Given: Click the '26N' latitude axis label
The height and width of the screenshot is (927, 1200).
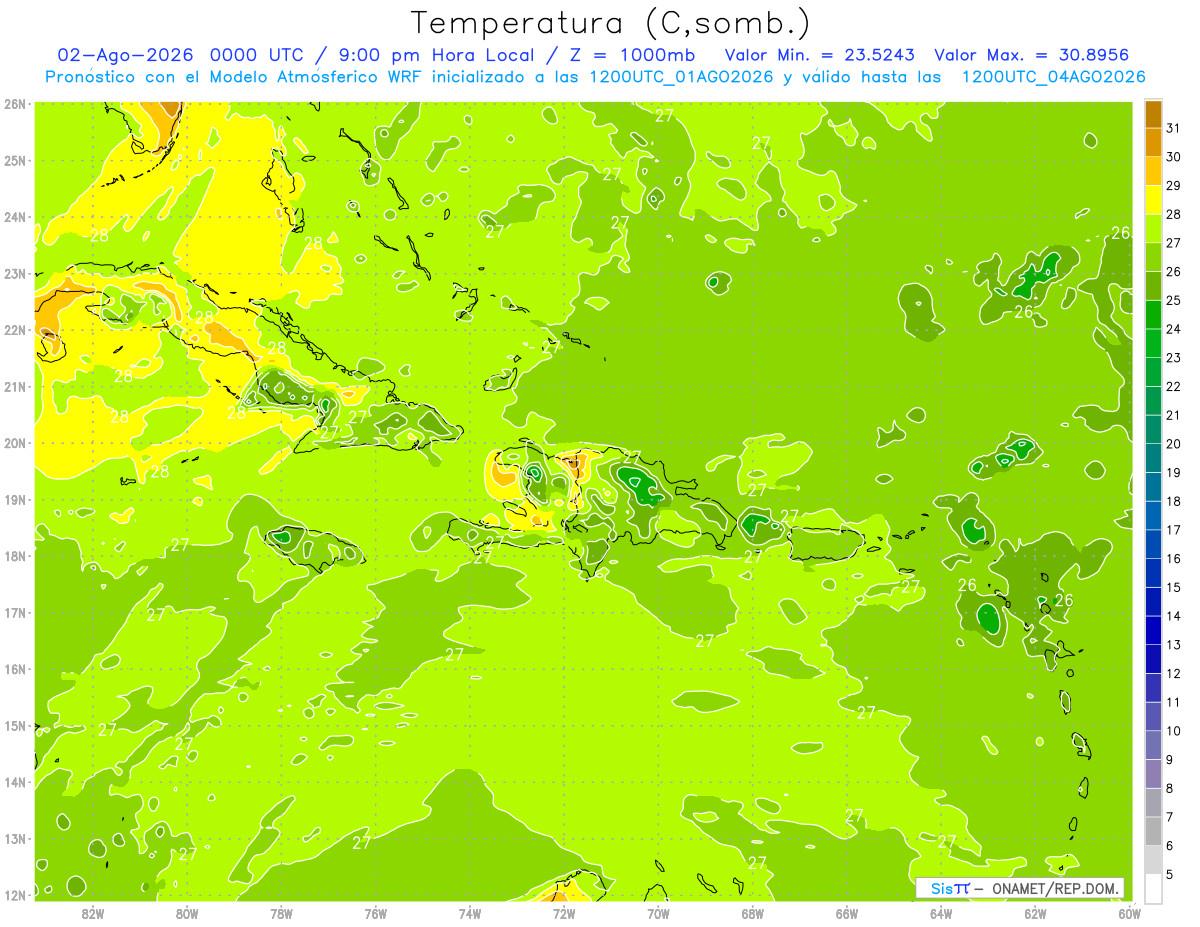Looking at the screenshot, I should (x=15, y=103).
